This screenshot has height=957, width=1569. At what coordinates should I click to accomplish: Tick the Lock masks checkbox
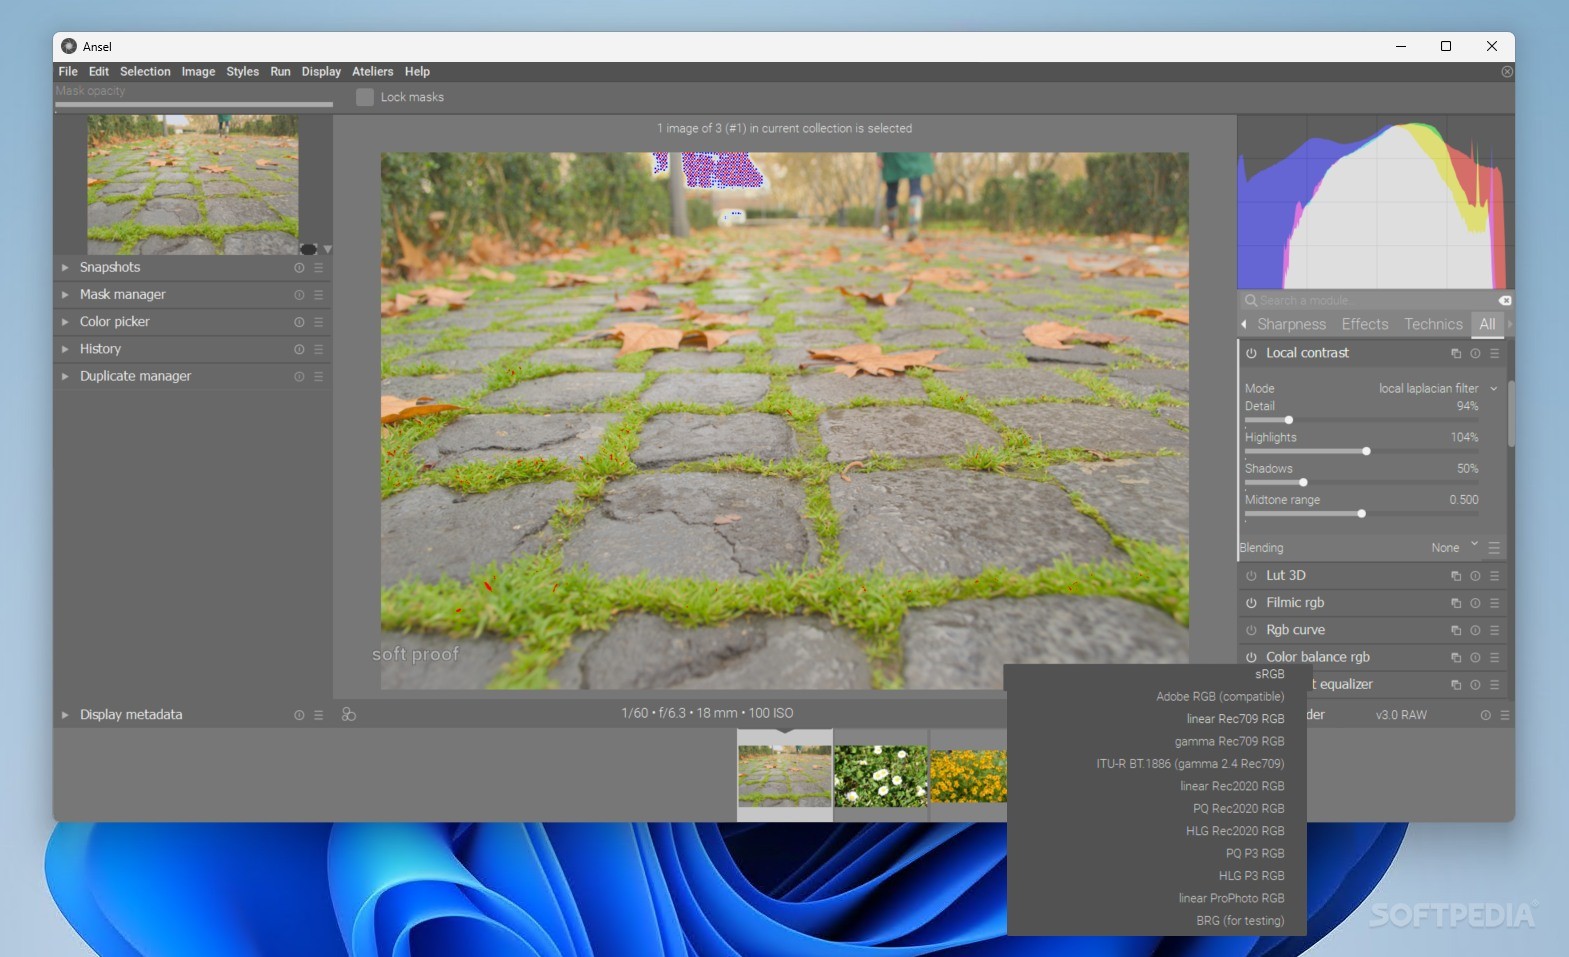(365, 97)
